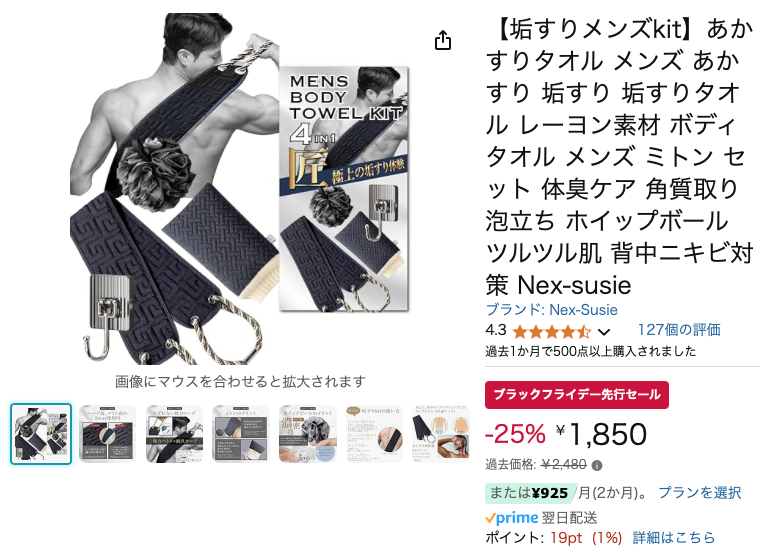Click the prime logo checkmark
This screenshot has height=552, width=774.
pos(490,518)
